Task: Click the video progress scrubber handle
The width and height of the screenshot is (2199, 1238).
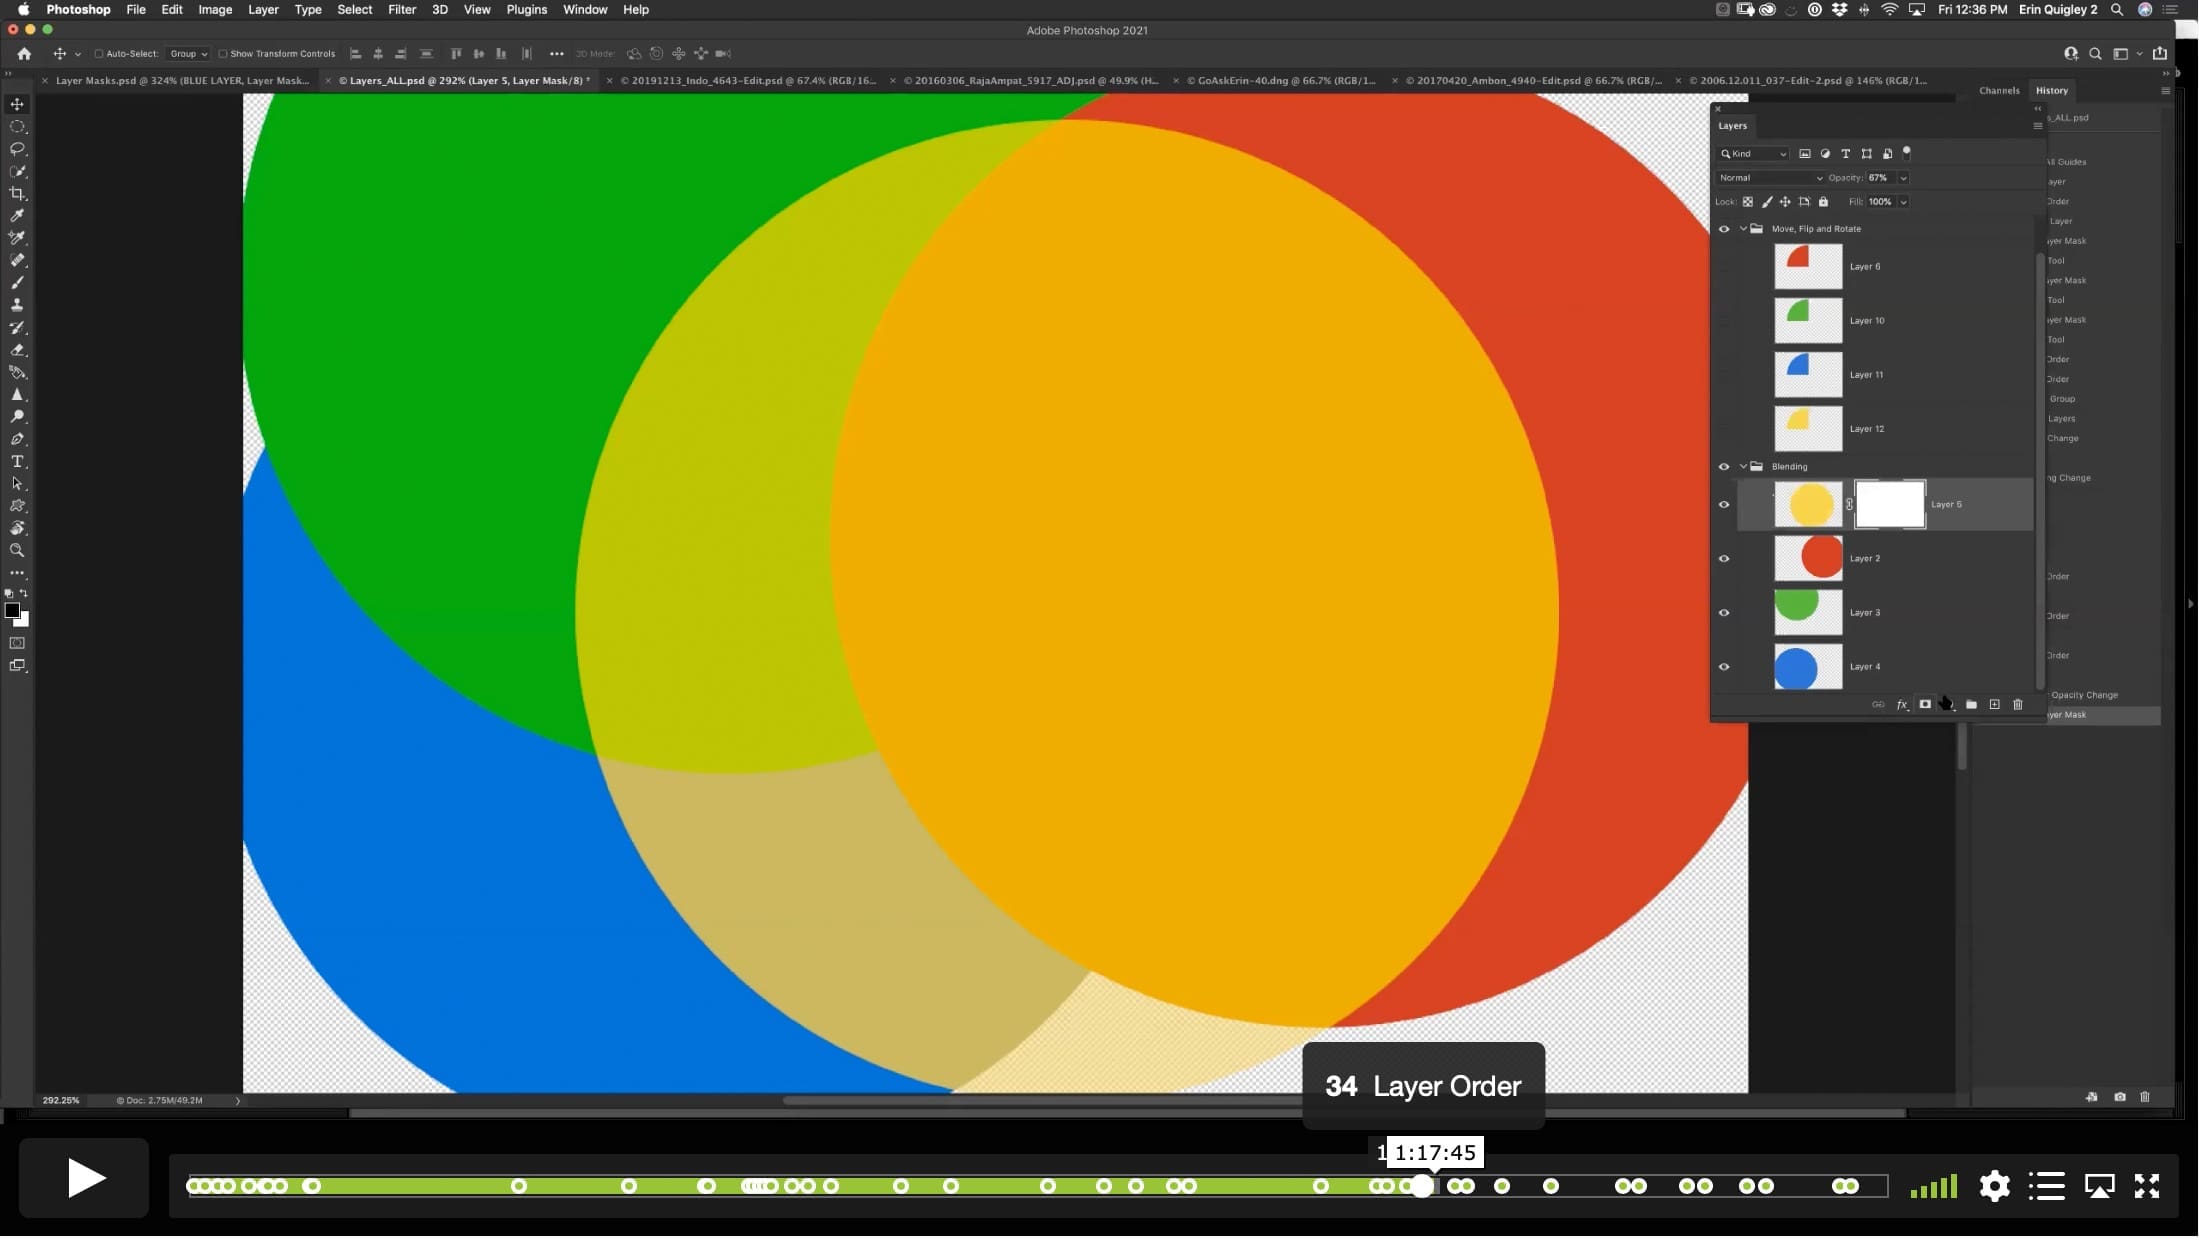Action: tap(1421, 1187)
